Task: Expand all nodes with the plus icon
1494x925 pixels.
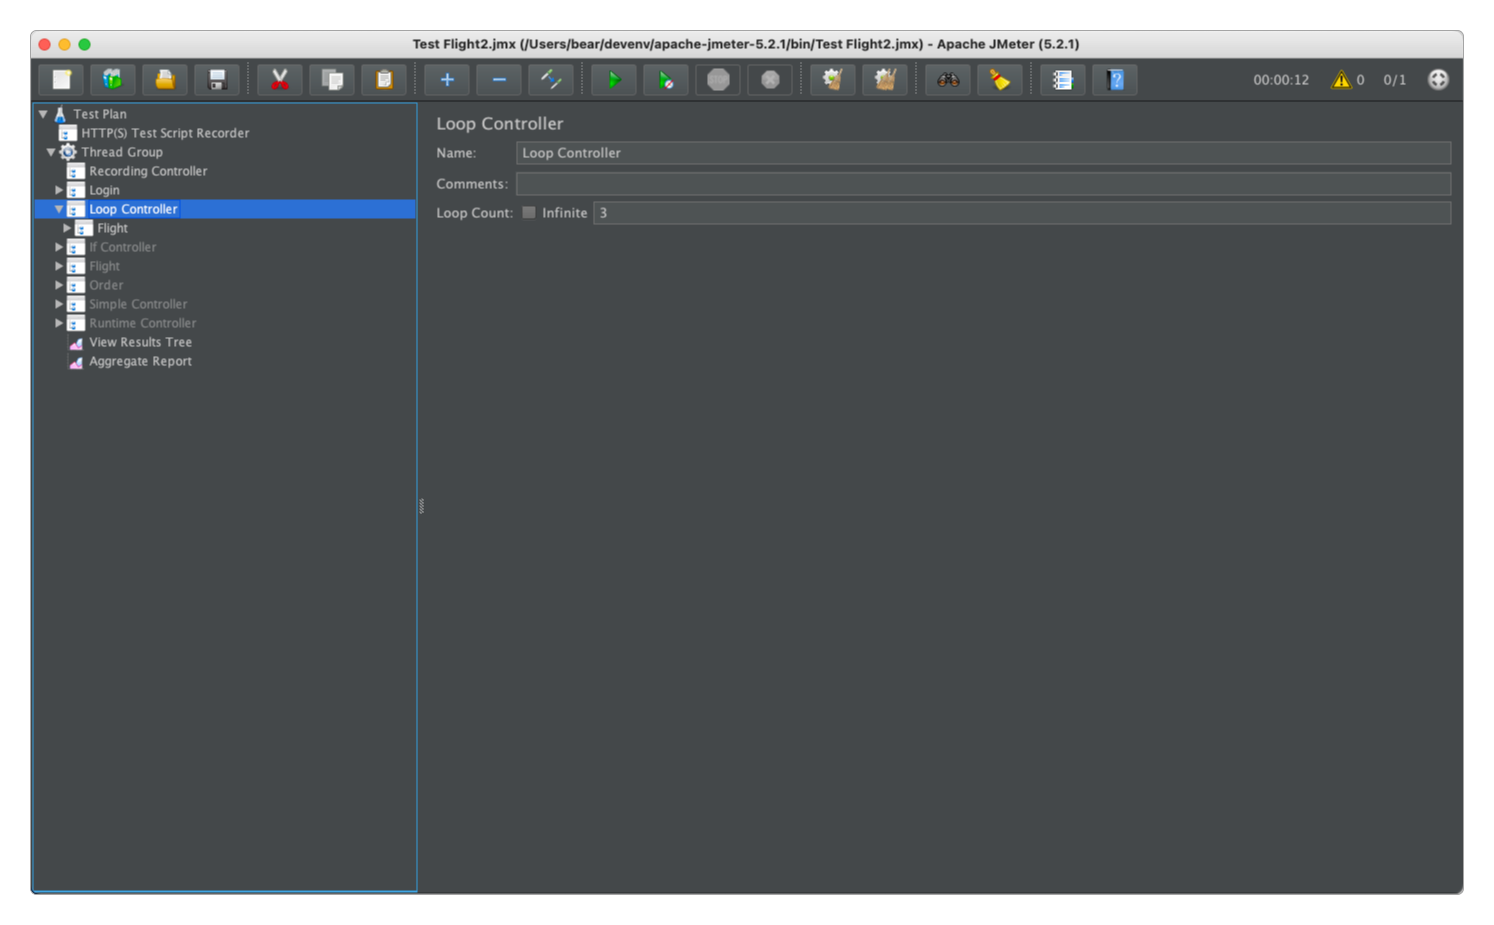Action: coord(447,80)
